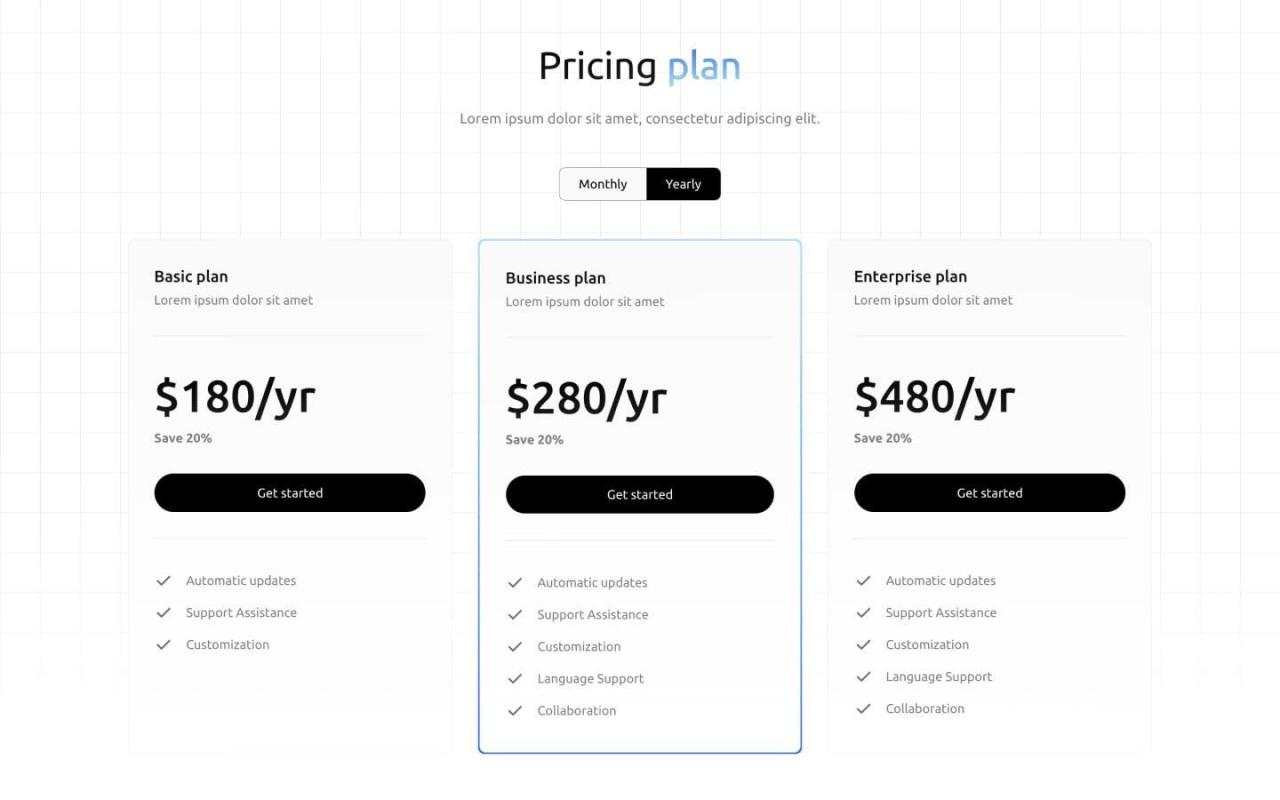
Task: Click the Pricing plan page heading
Action: [639, 66]
